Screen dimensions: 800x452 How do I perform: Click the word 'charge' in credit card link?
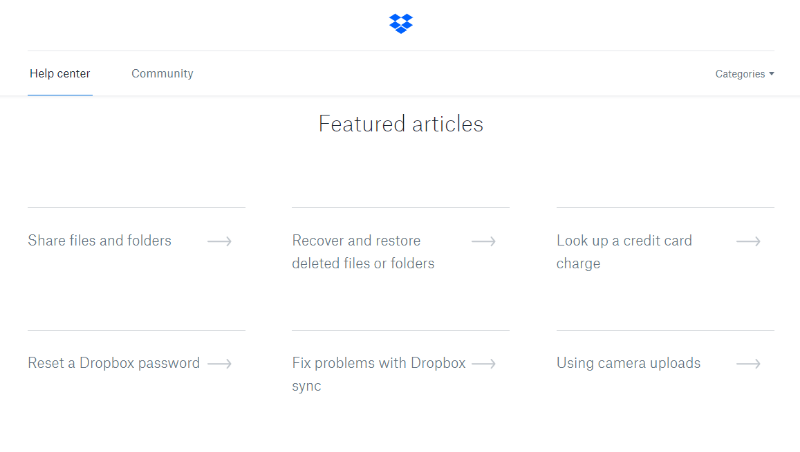578,264
